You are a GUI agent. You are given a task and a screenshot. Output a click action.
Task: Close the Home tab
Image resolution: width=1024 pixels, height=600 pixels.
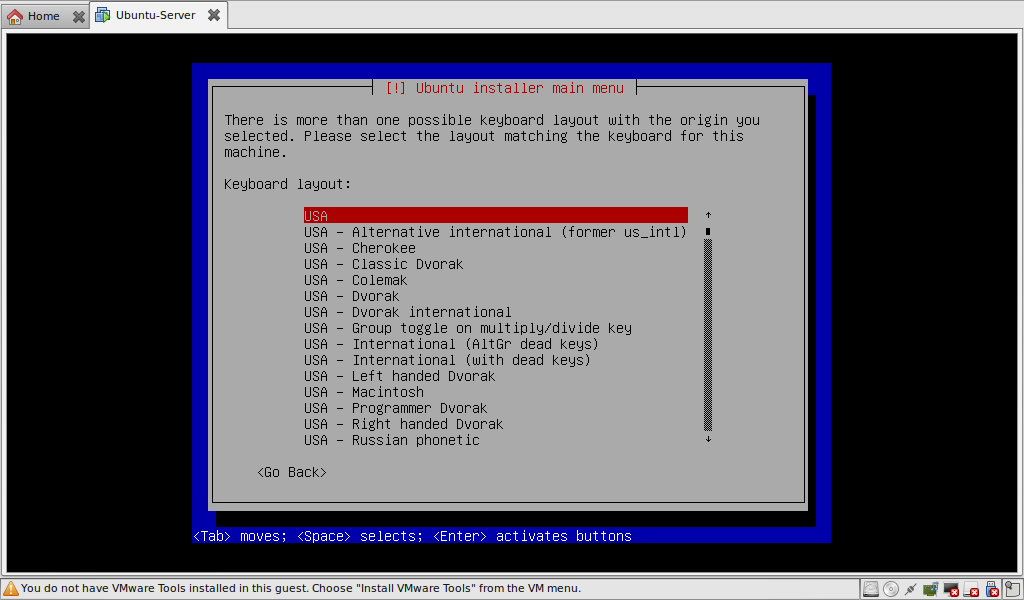click(78, 16)
